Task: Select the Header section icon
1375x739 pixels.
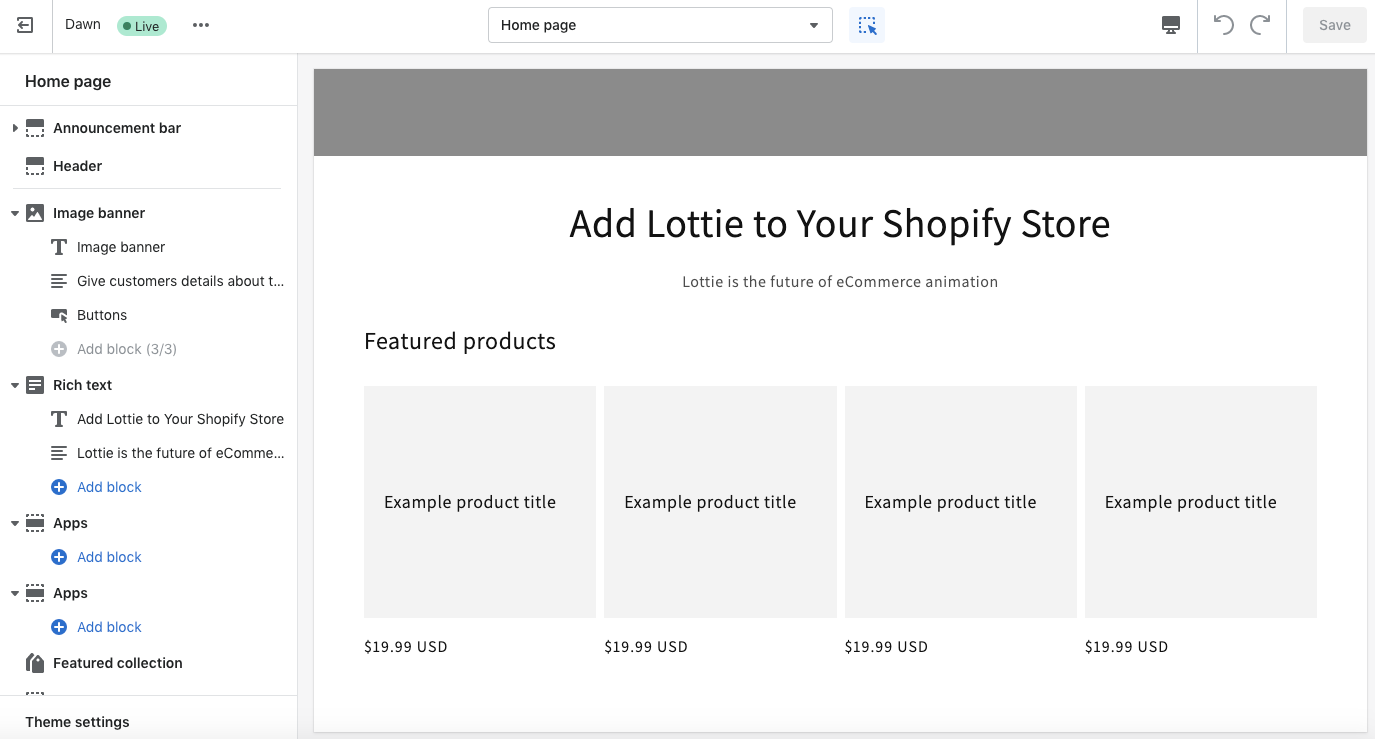Action: coord(35,166)
